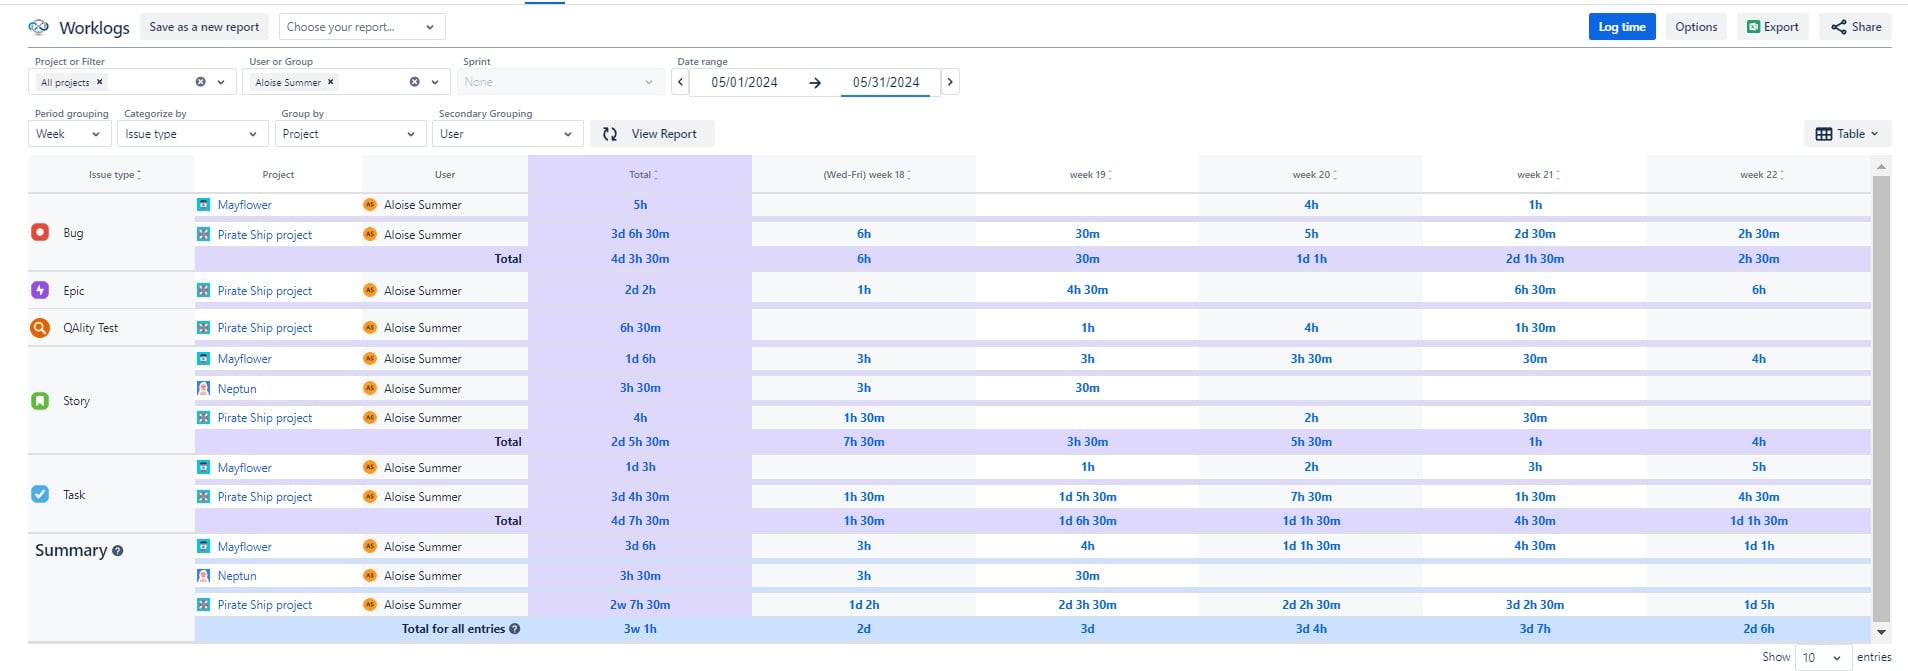The width and height of the screenshot is (1908, 671).
Task: Click the start date field 05/01/2024
Action: pos(744,82)
